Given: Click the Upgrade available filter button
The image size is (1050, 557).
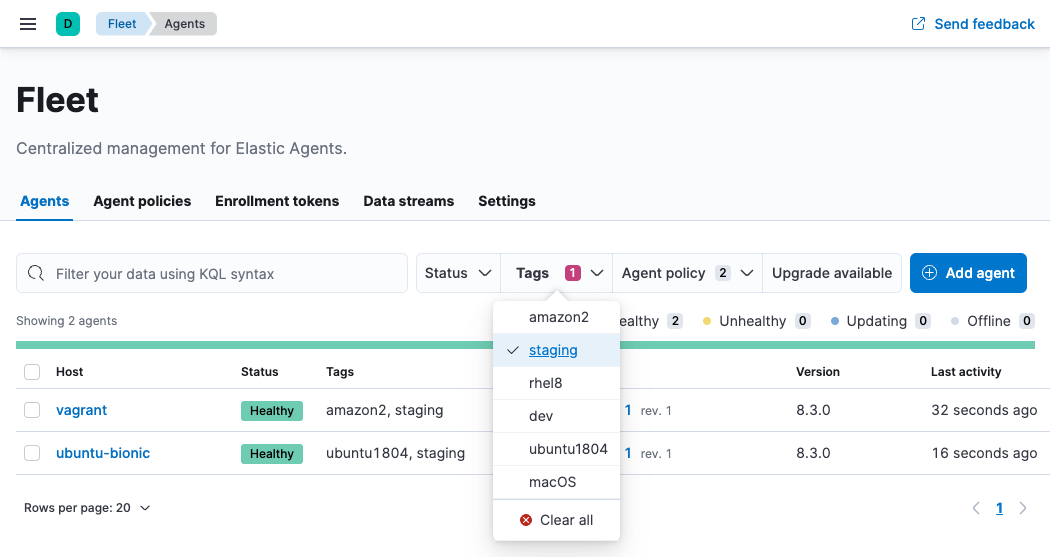Looking at the screenshot, I should point(831,273).
